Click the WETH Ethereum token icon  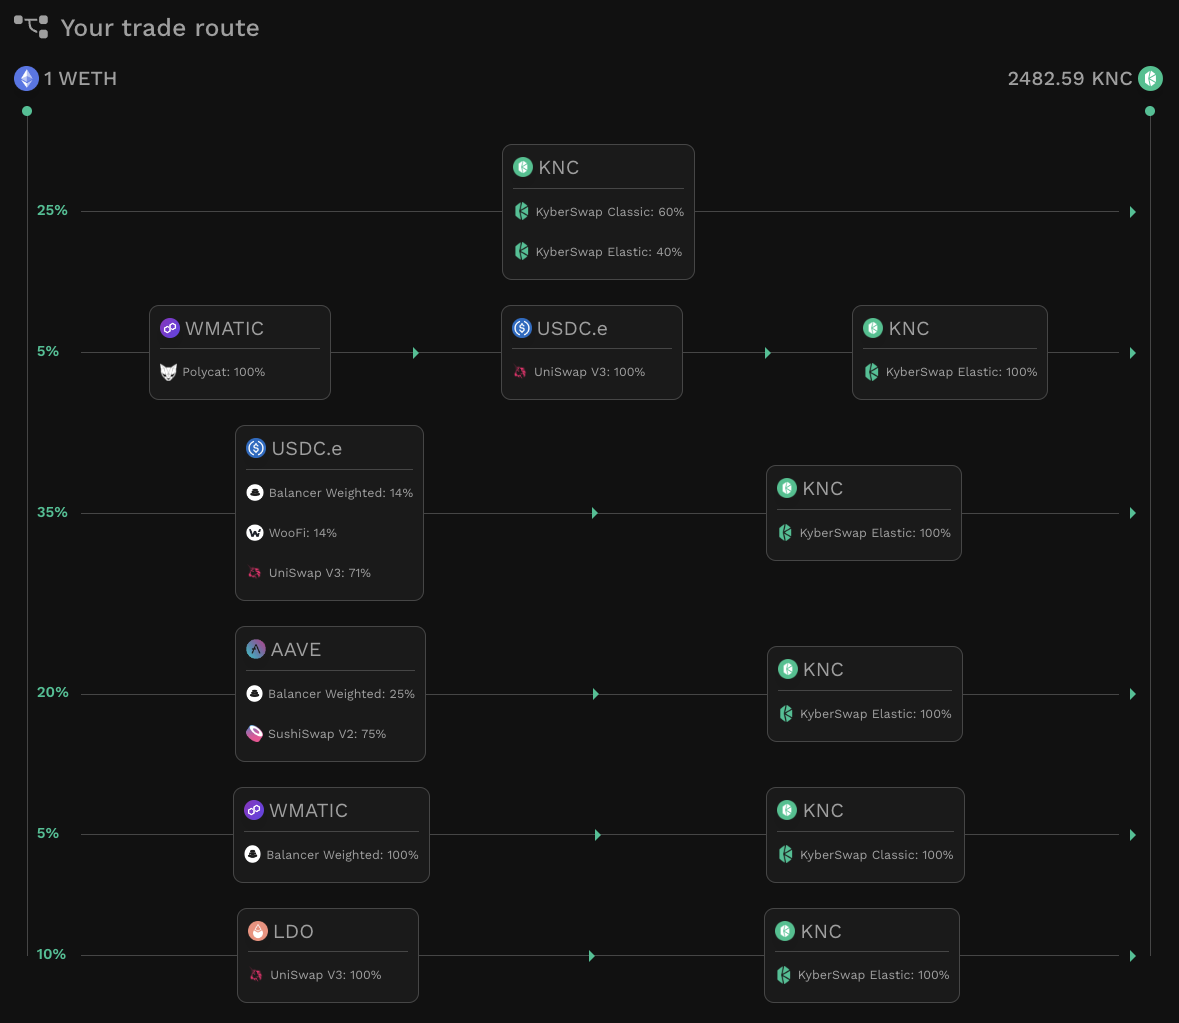coord(26,78)
